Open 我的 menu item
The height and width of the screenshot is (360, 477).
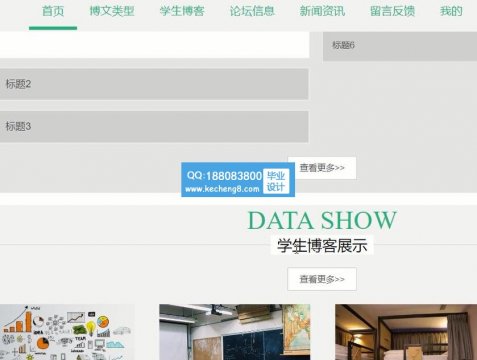click(451, 11)
